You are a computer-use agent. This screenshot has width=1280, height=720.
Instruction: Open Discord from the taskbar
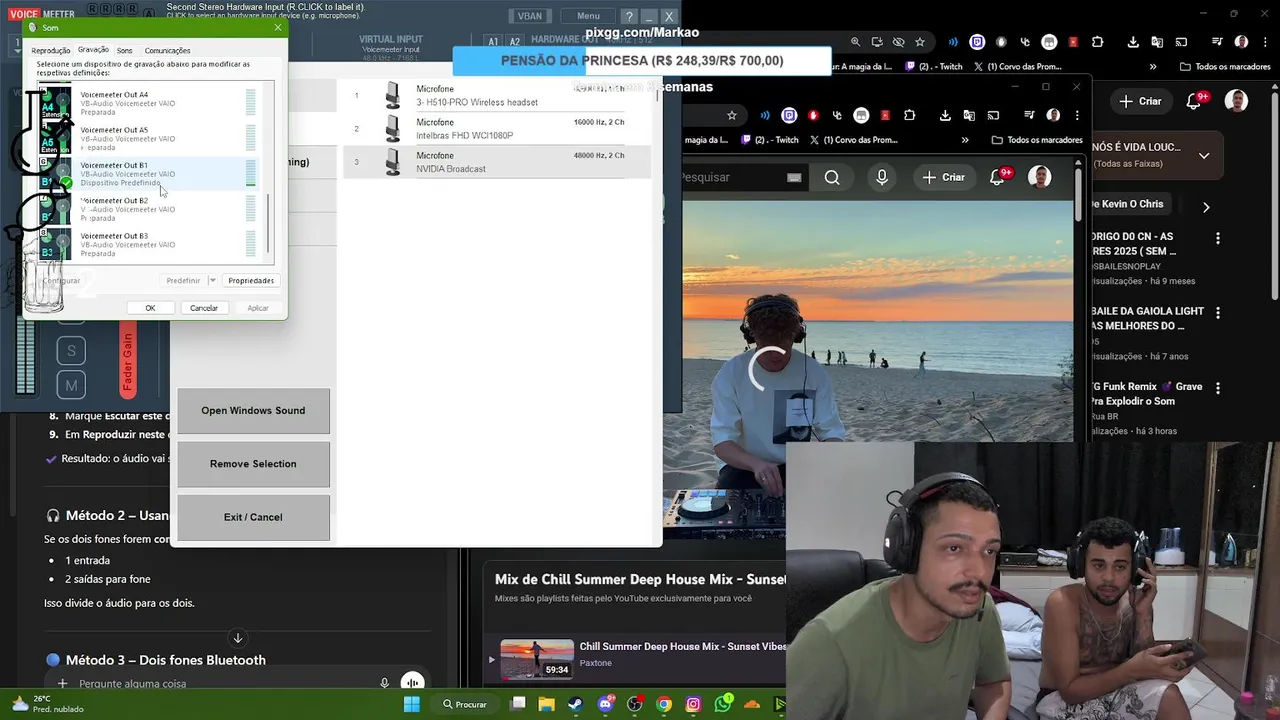click(605, 704)
